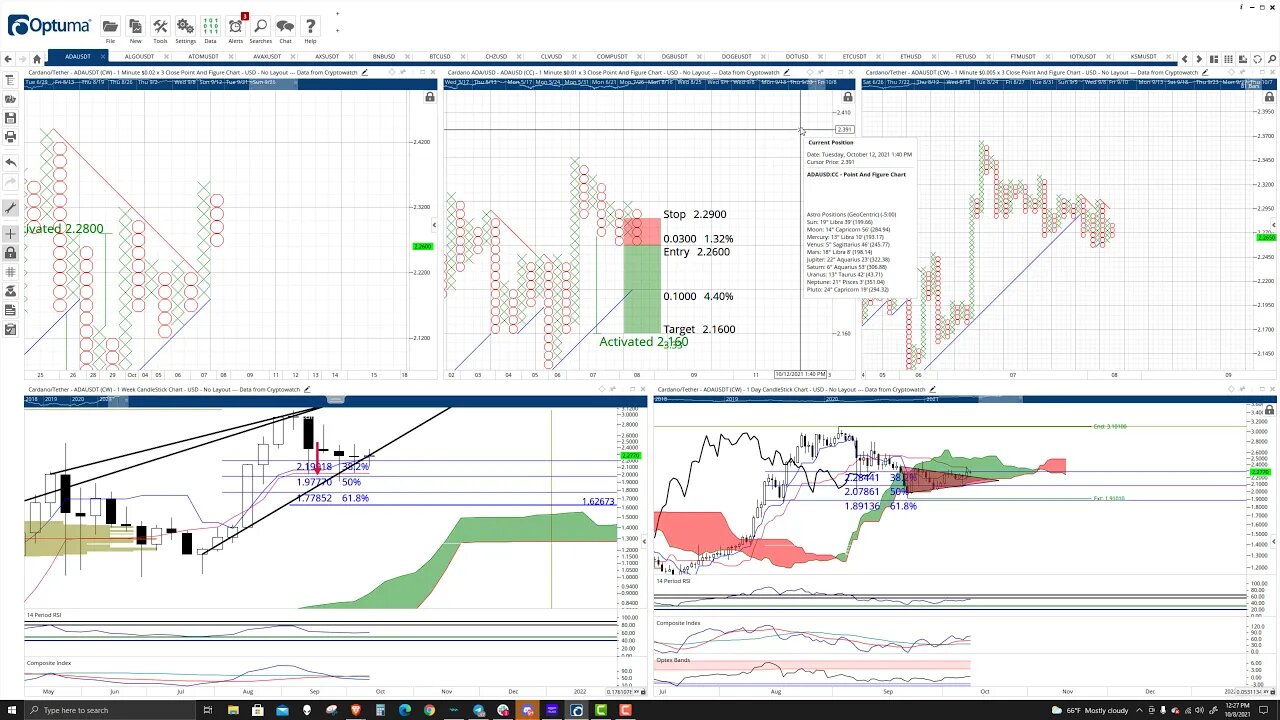Edit title of first ADAUSDT chart pencil

(x=364, y=72)
